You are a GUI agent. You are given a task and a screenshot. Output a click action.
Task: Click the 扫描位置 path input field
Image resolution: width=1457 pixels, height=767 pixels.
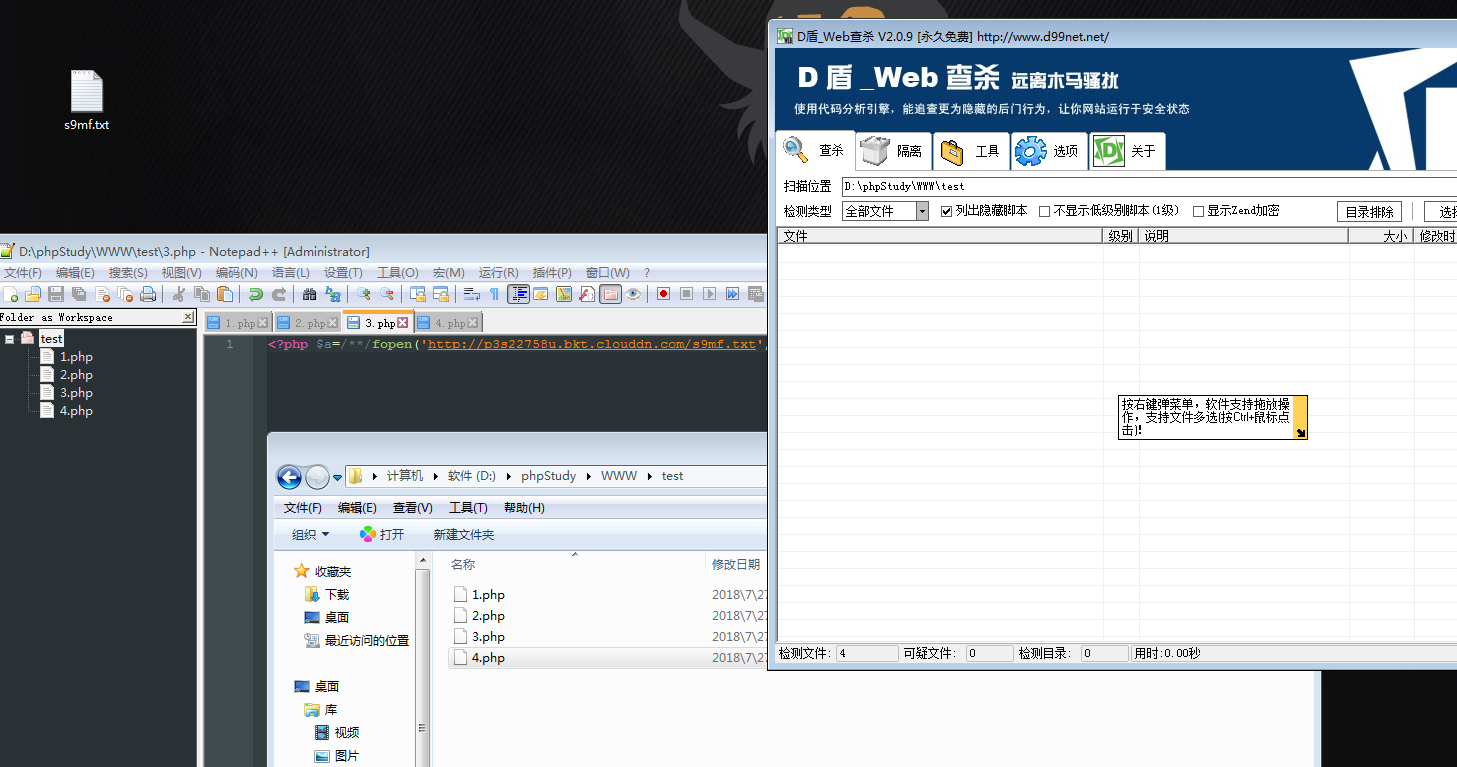(x=1148, y=186)
